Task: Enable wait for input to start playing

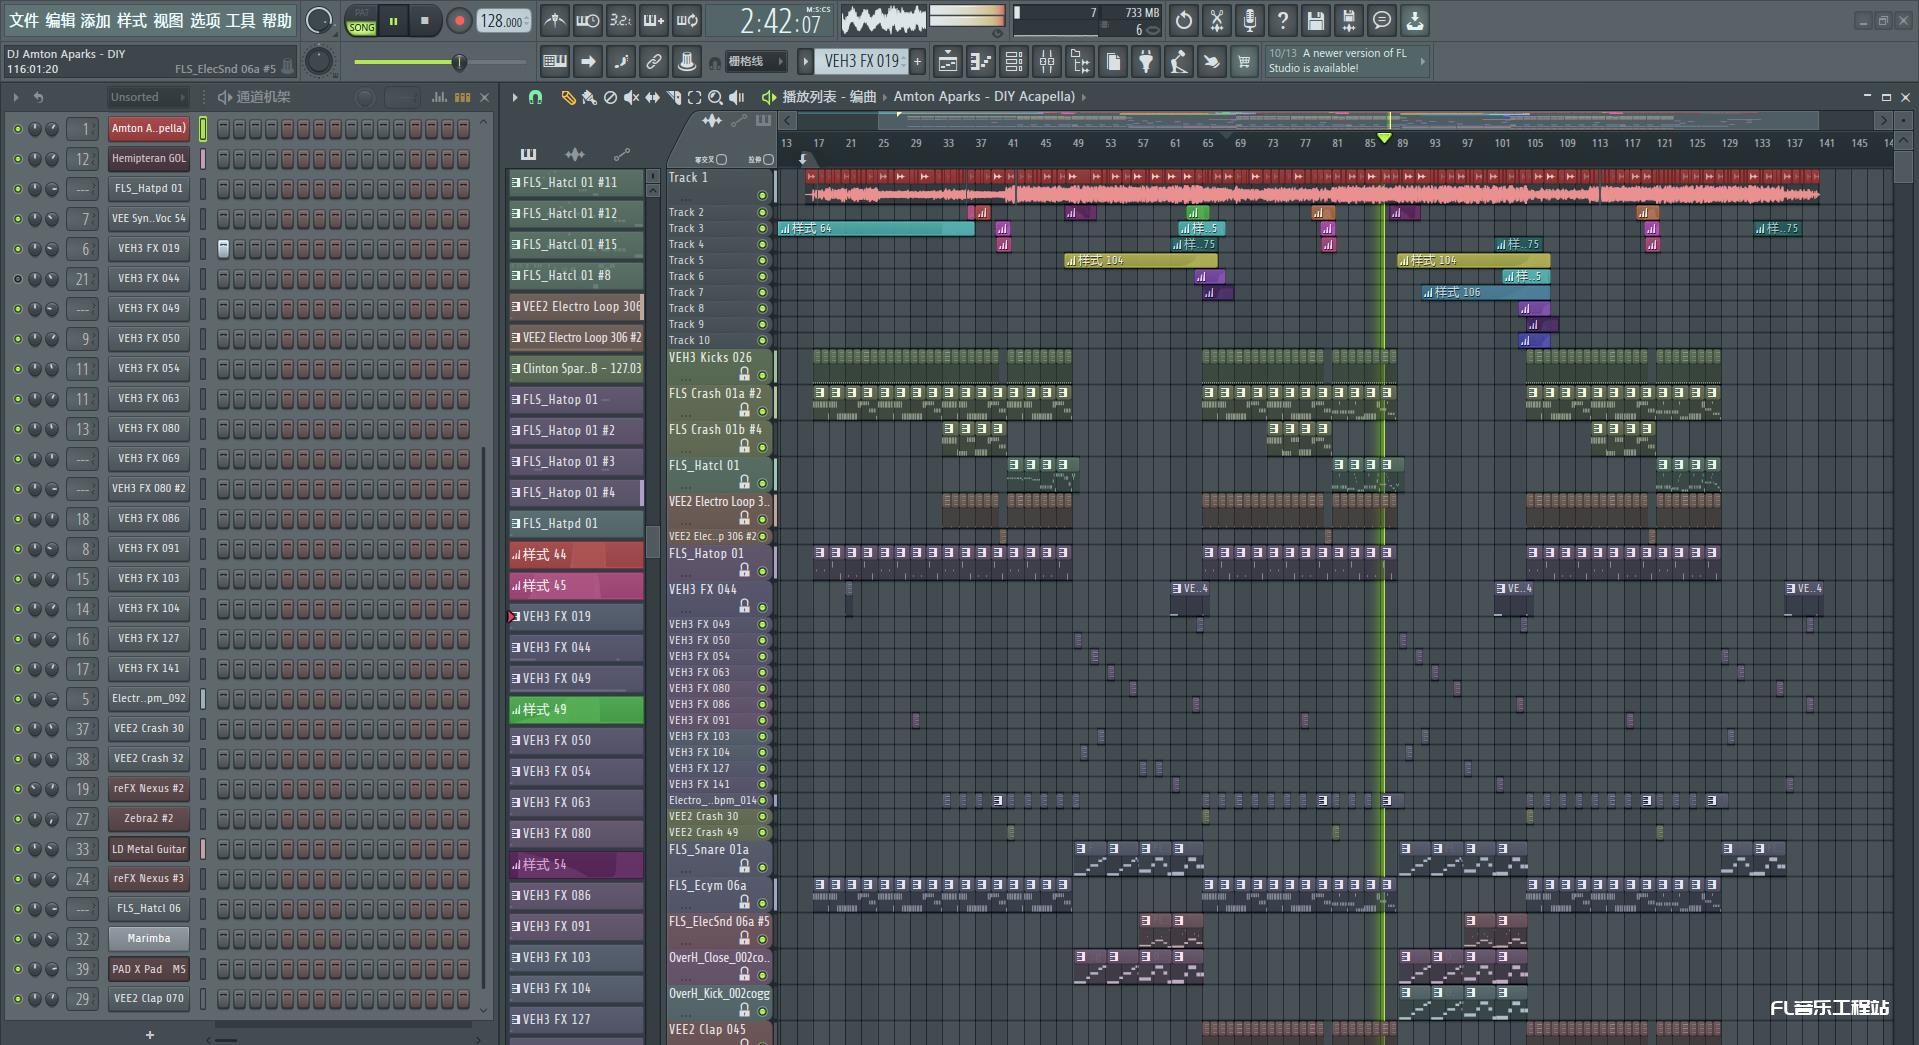Action: click(x=587, y=20)
